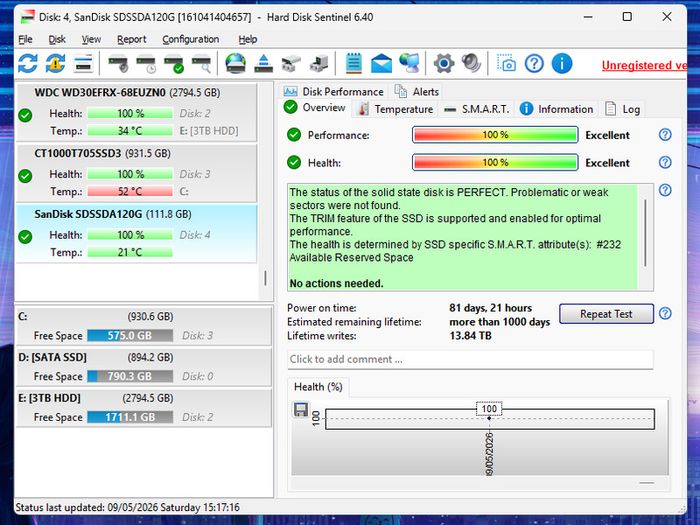The height and width of the screenshot is (525, 700).
Task: Open the Report menu
Action: (131, 39)
